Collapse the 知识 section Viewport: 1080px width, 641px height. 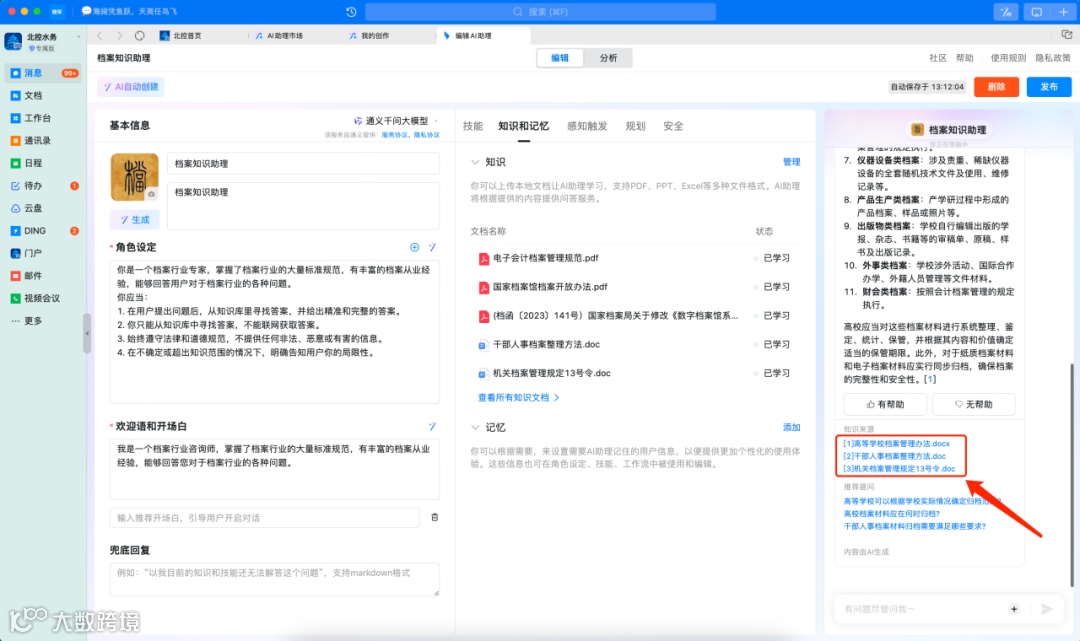475,162
